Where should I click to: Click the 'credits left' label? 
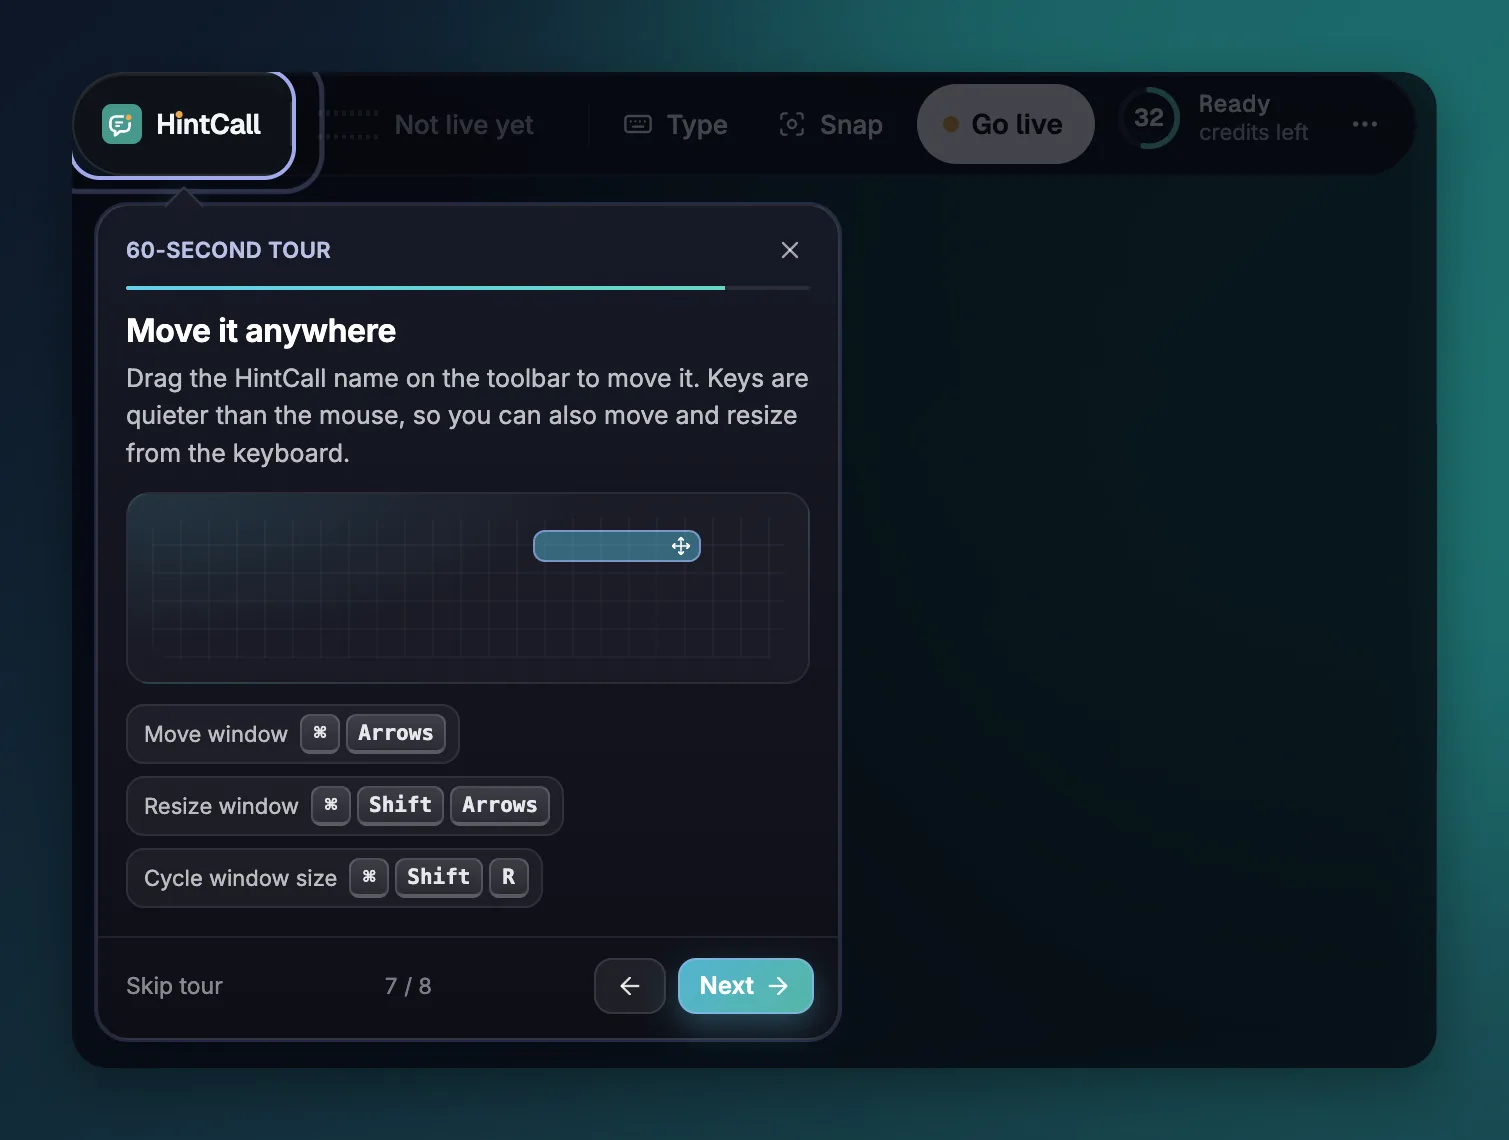coord(1253,133)
